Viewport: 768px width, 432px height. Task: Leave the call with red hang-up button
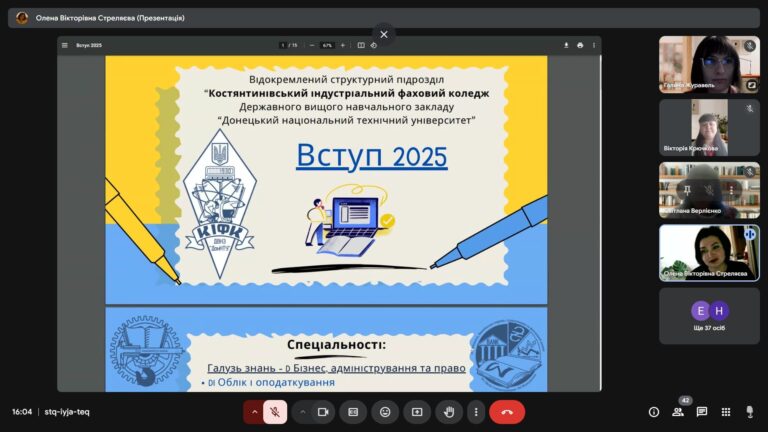tap(507, 412)
